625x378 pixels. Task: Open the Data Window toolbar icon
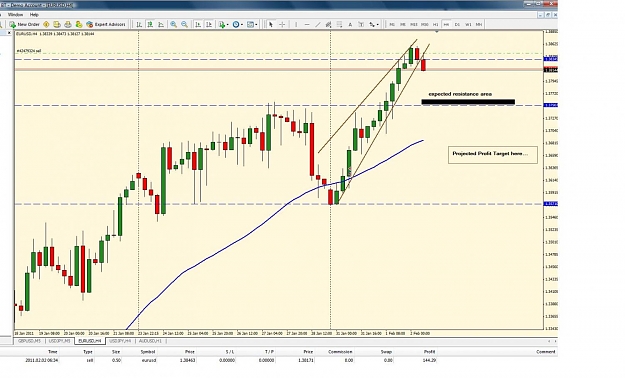tap(57, 24)
